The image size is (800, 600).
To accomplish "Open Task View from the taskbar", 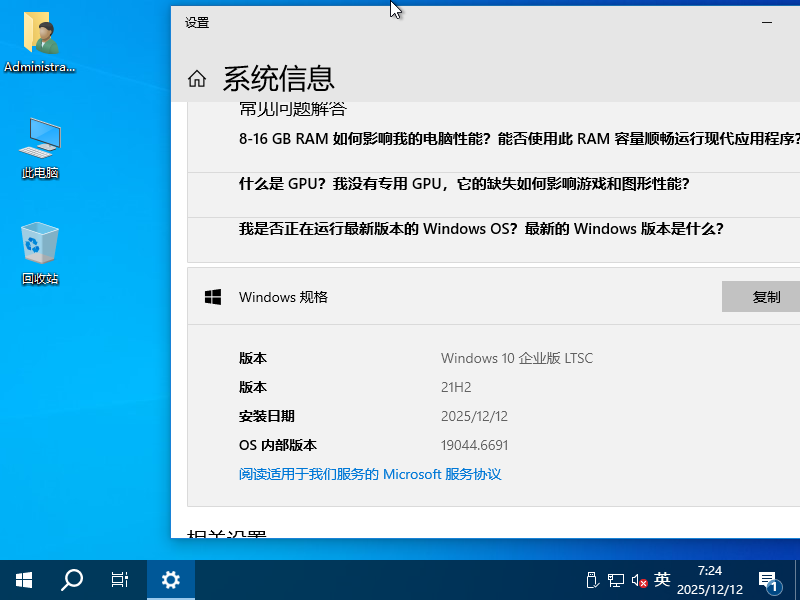I will (120, 580).
